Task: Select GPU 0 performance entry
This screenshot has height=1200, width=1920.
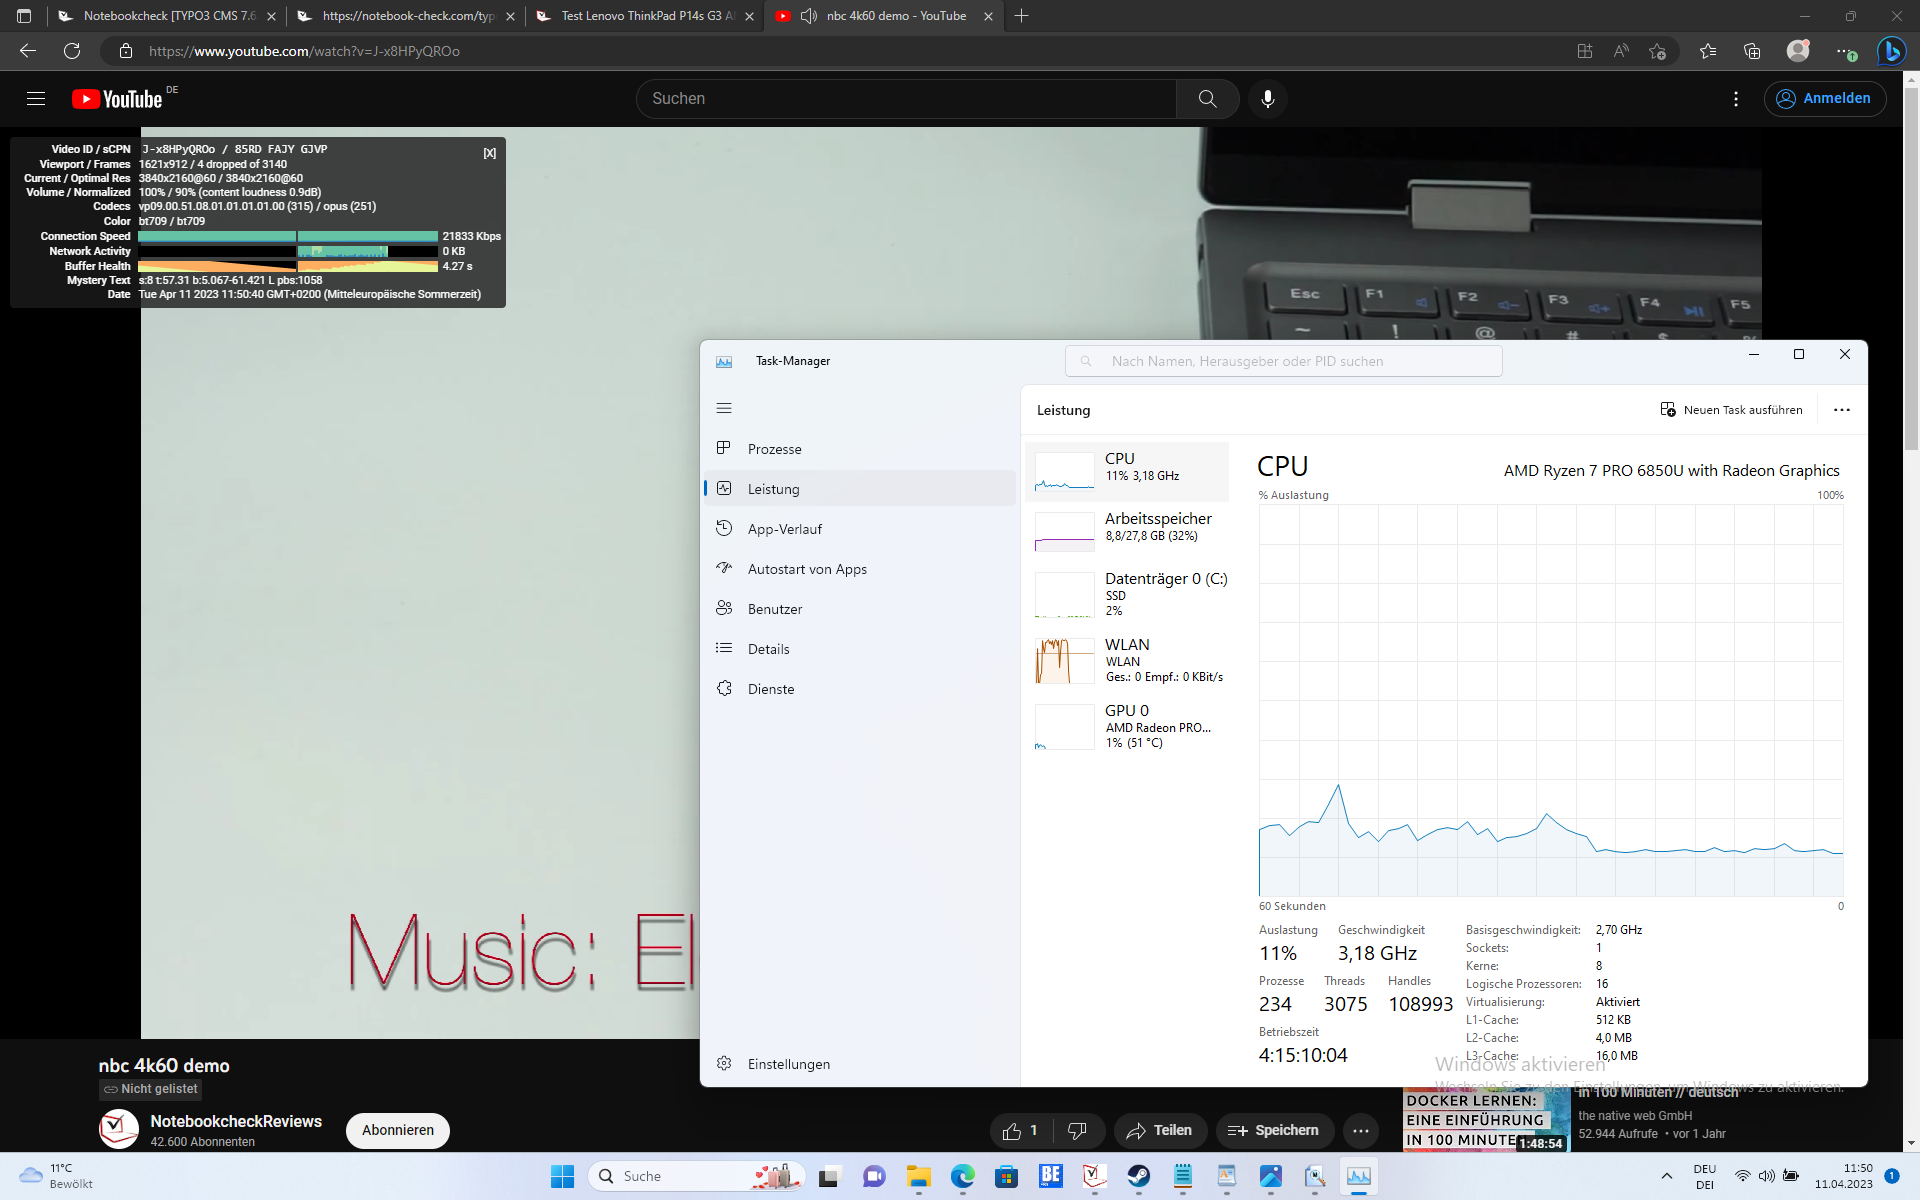Action: click(1128, 726)
